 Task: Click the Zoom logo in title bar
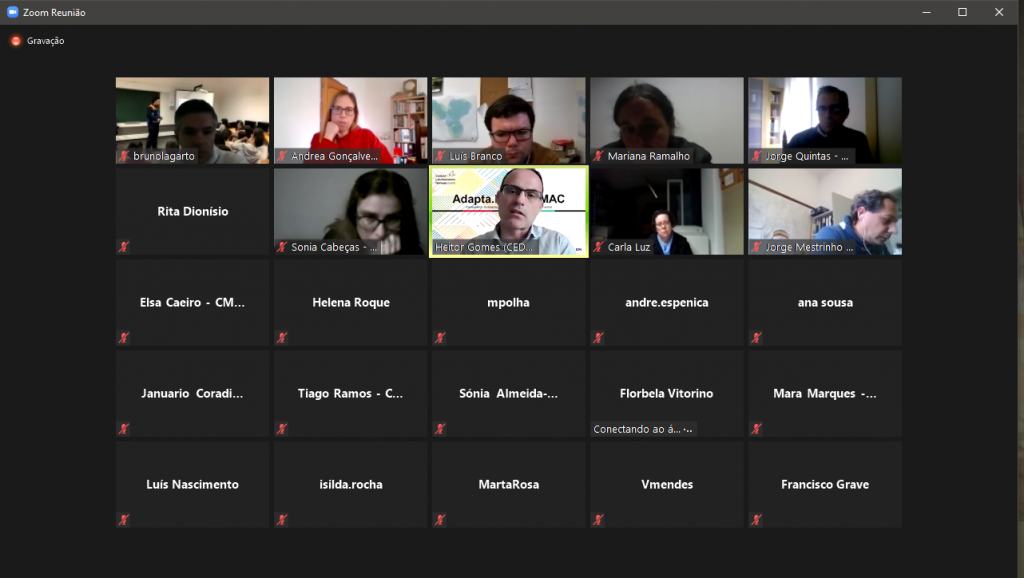point(12,12)
